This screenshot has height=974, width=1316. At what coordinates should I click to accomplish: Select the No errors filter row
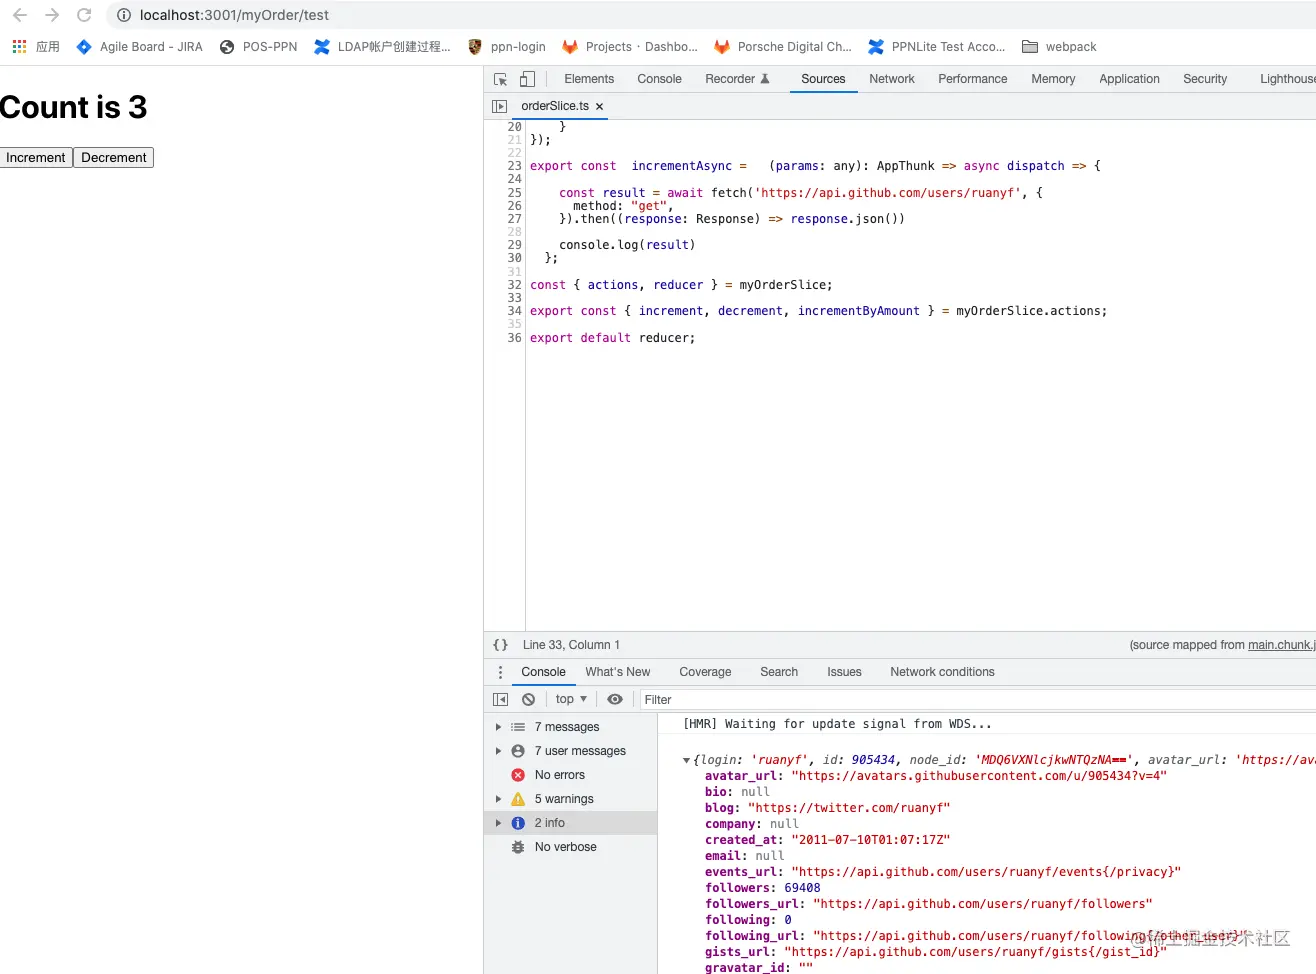(571, 775)
